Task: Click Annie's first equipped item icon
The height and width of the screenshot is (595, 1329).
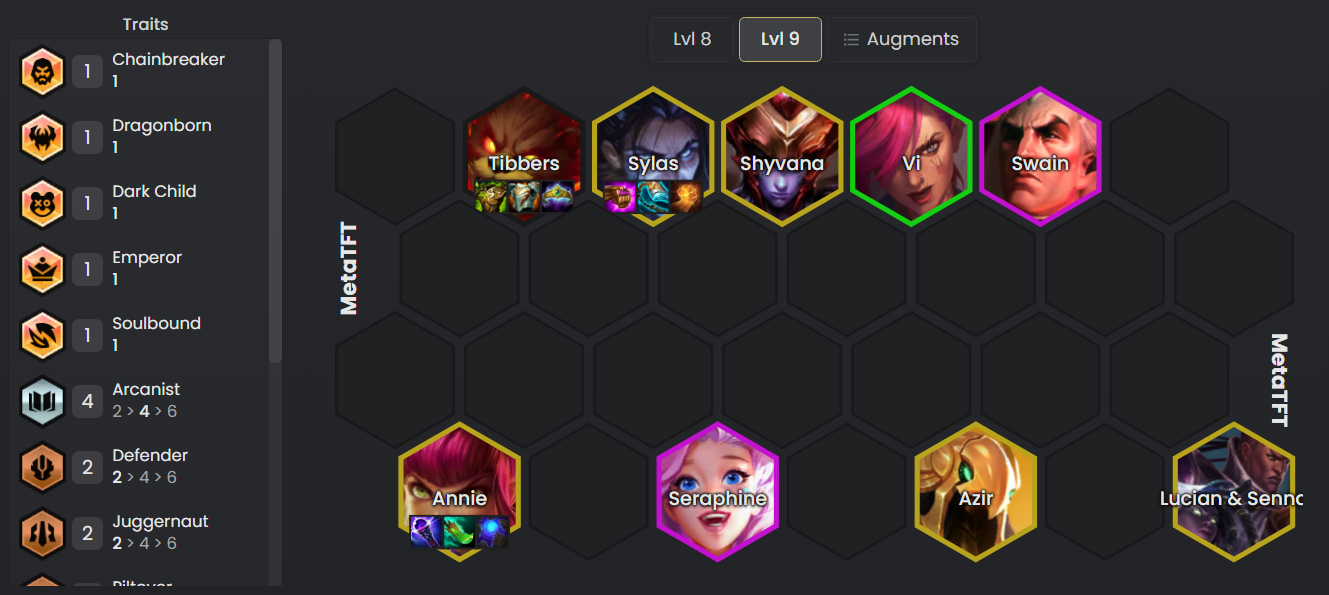Action: click(426, 532)
